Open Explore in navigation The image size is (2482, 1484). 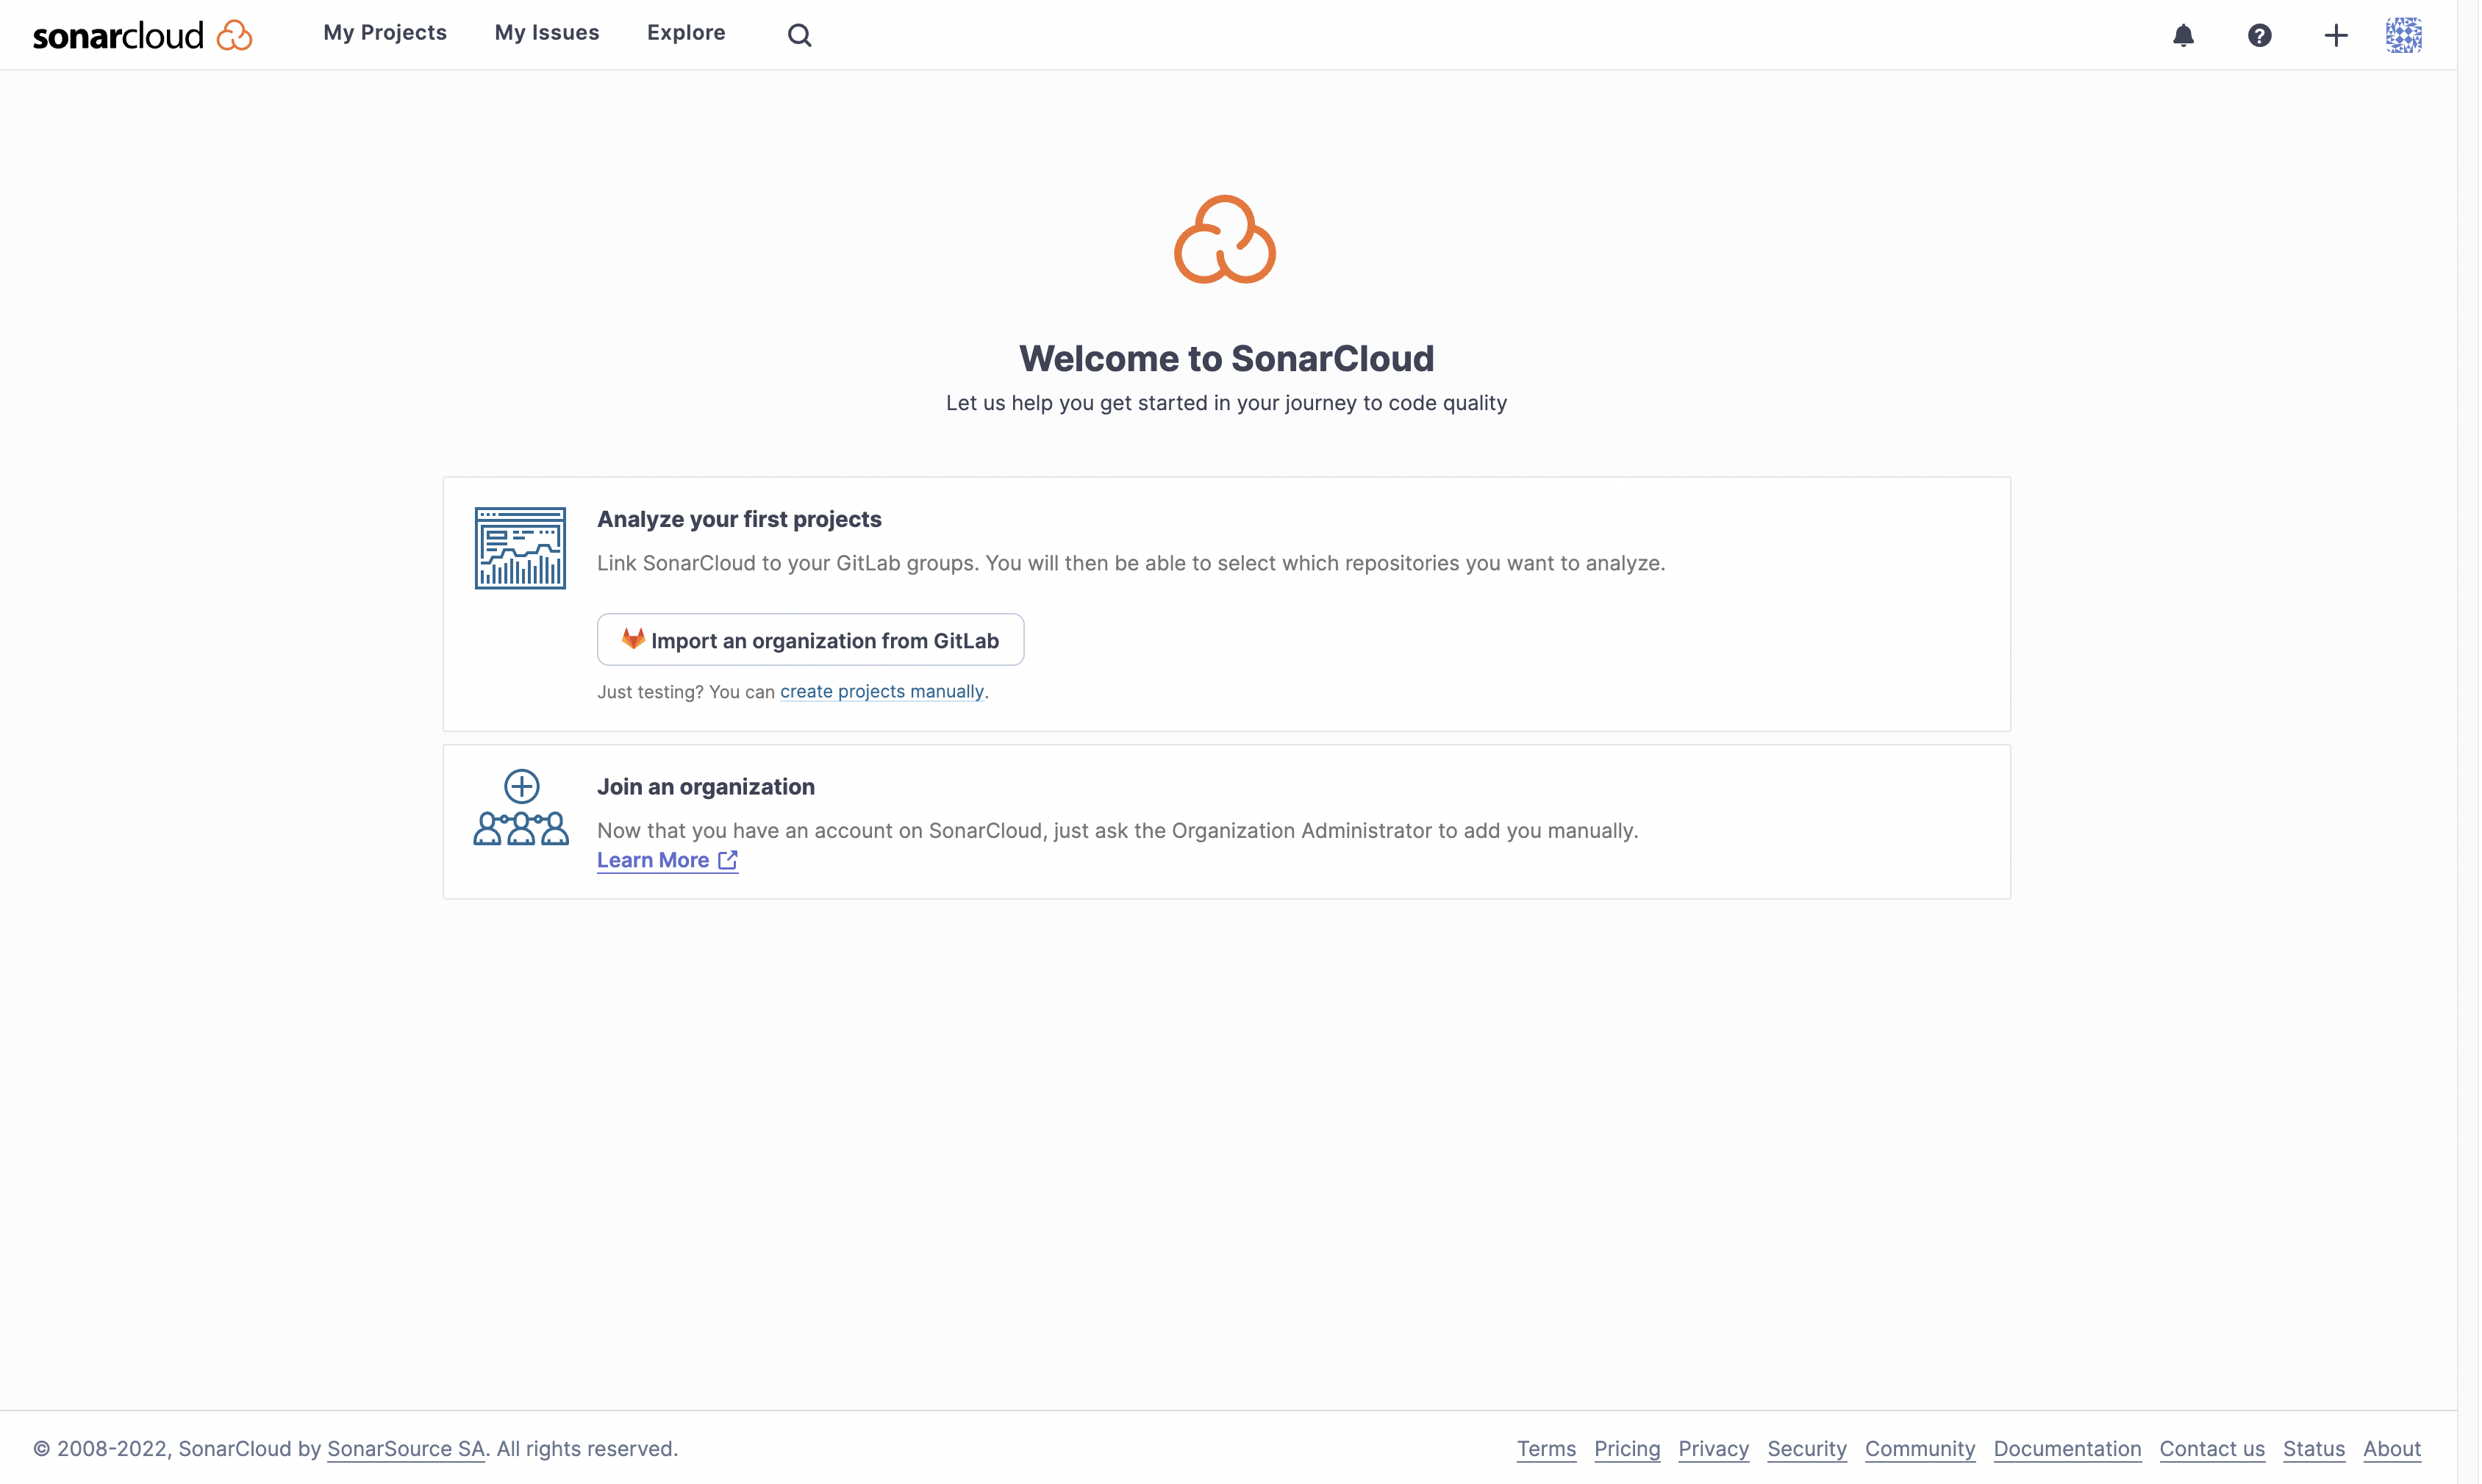686,33
